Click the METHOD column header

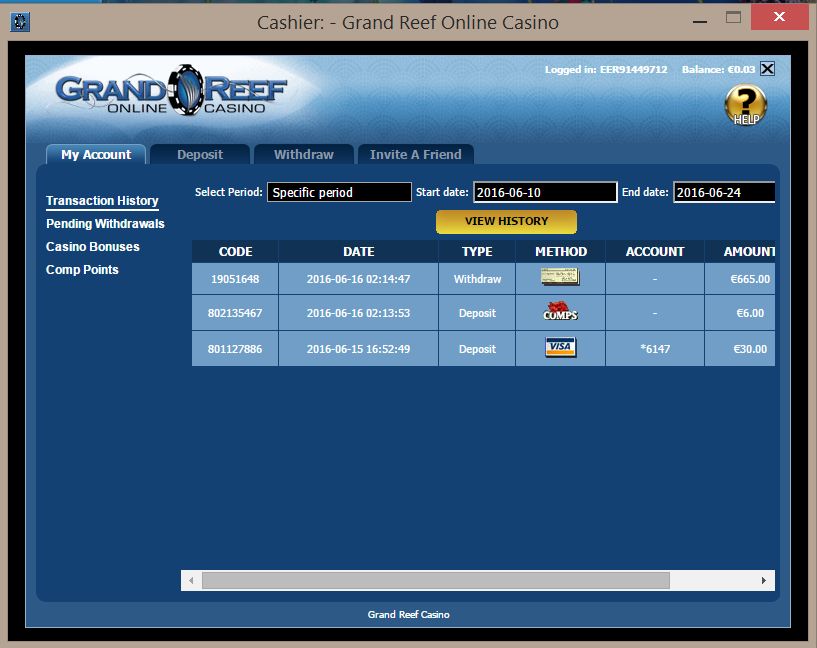(x=561, y=252)
